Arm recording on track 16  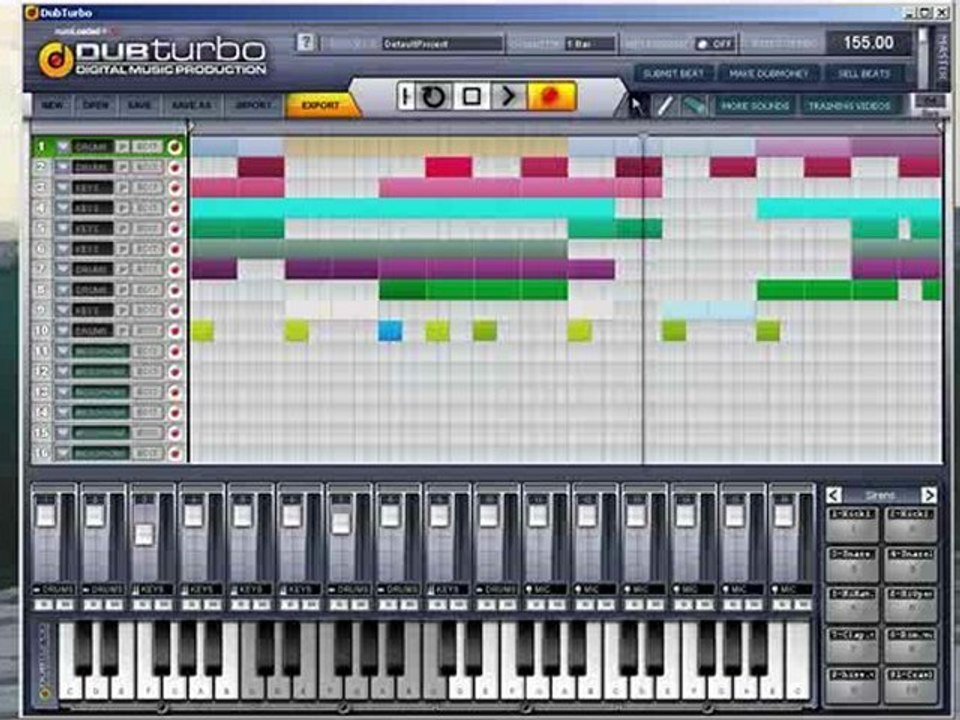175,454
